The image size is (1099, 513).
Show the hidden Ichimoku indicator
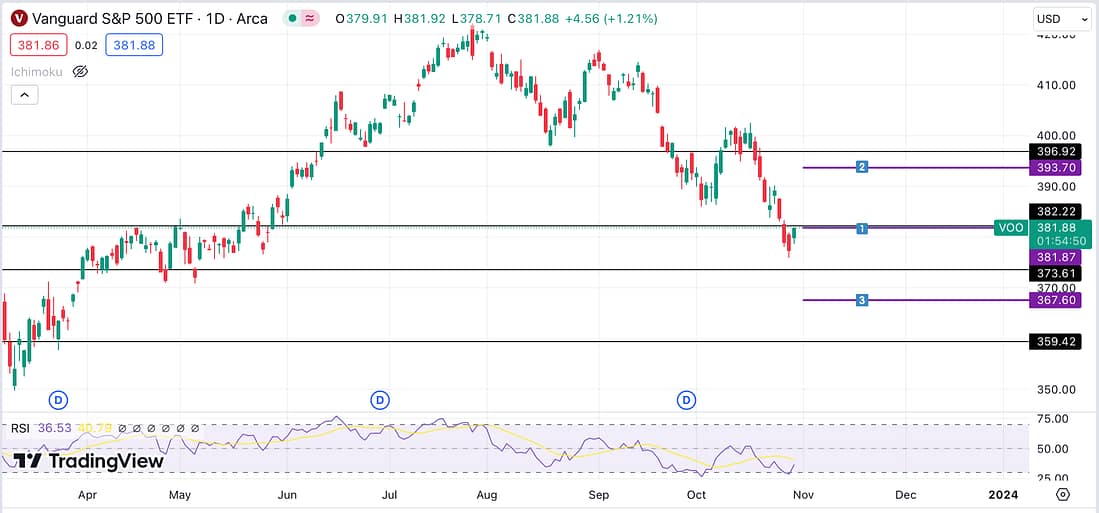coord(81,71)
